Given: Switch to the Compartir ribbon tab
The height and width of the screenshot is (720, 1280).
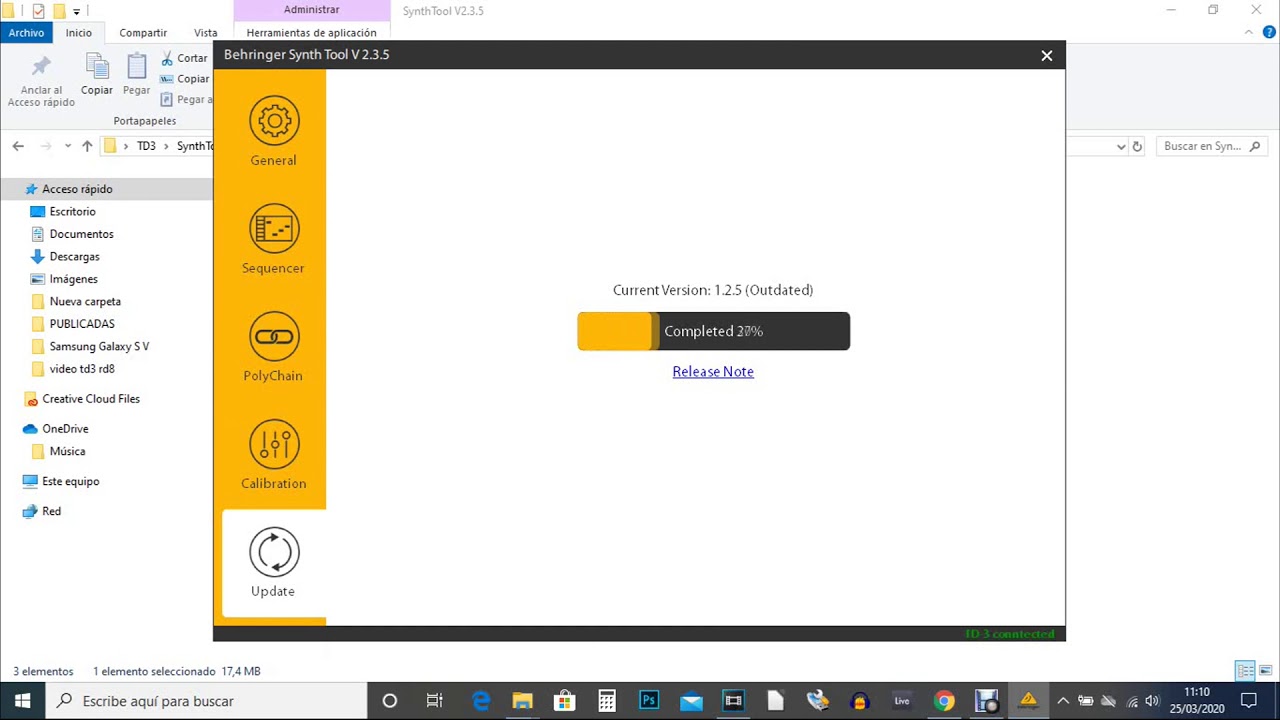Looking at the screenshot, I should [143, 32].
